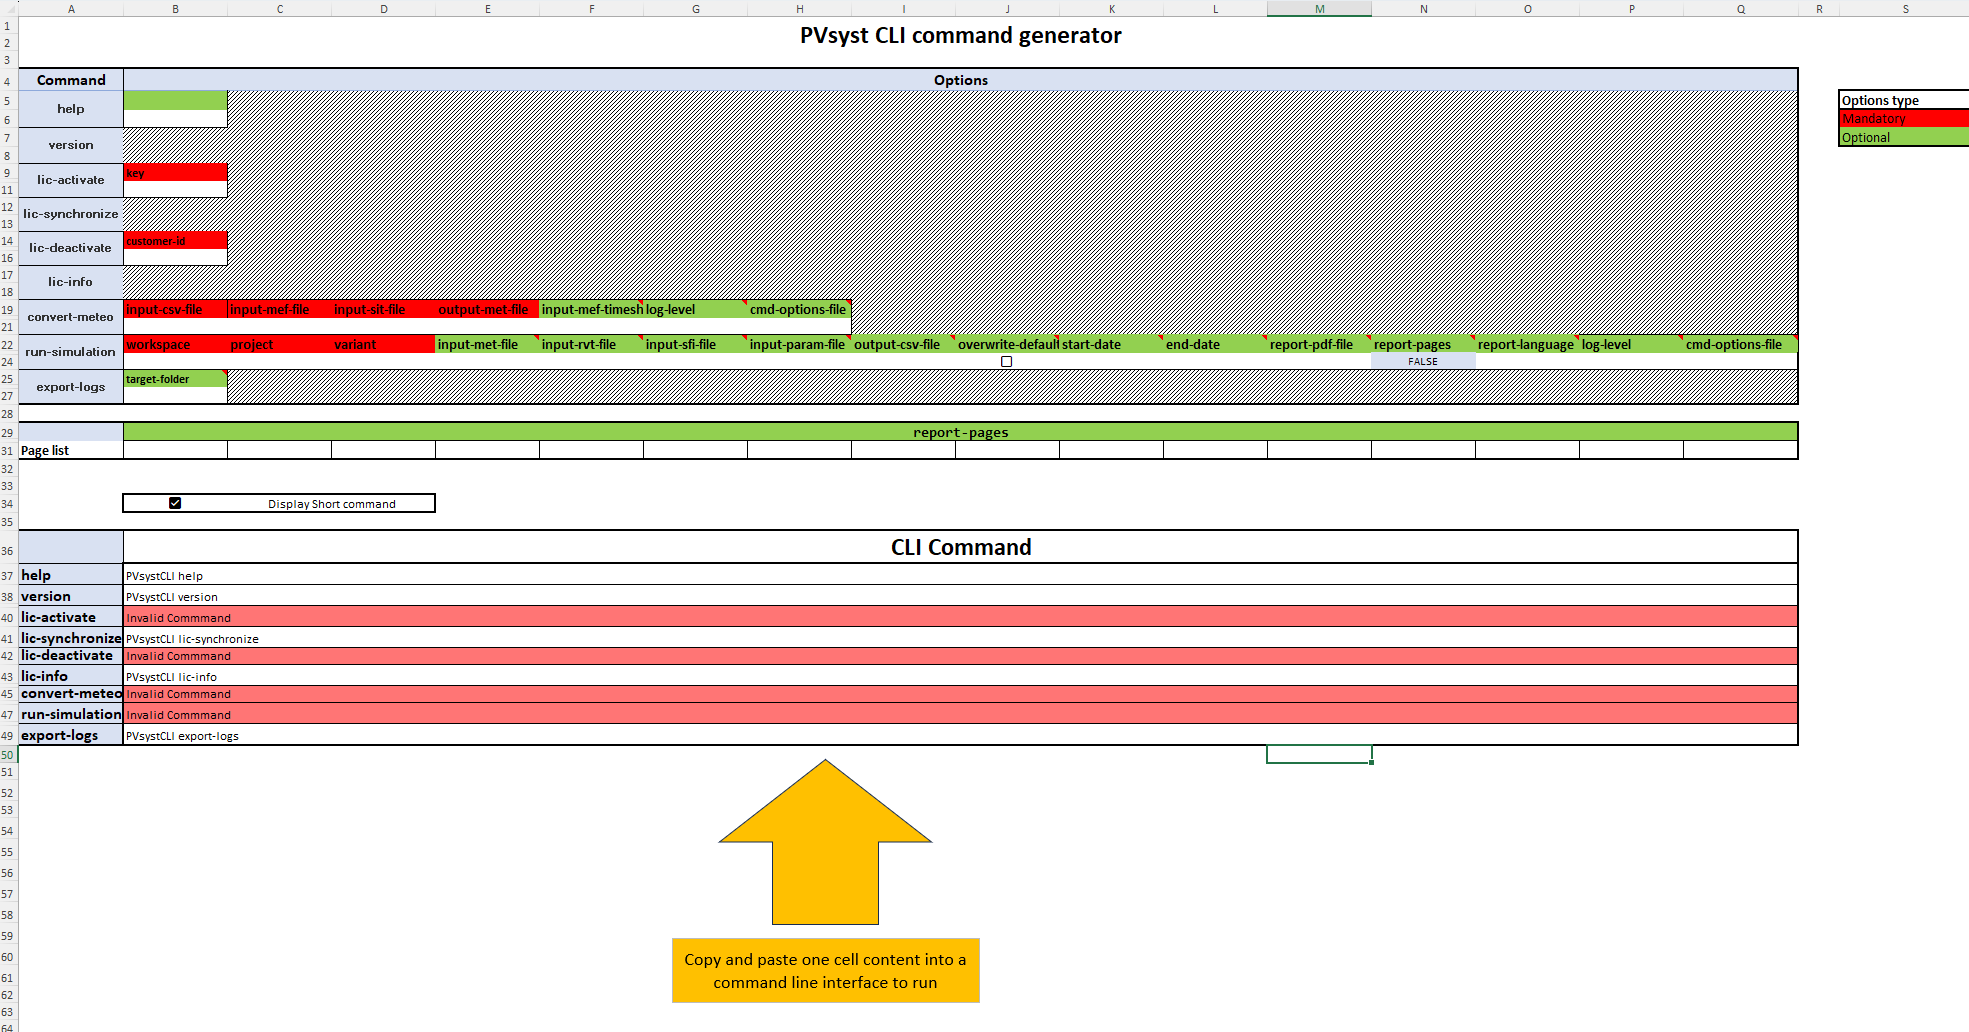Select row 50 header

(x=8, y=755)
